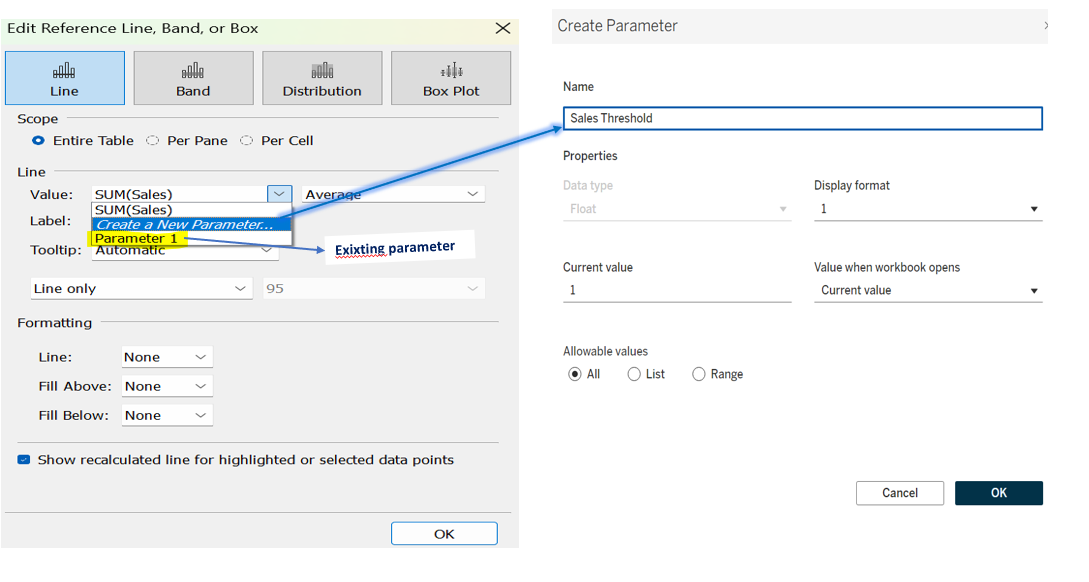
Task: Click inside the Sales Threshold name field
Action: point(800,118)
